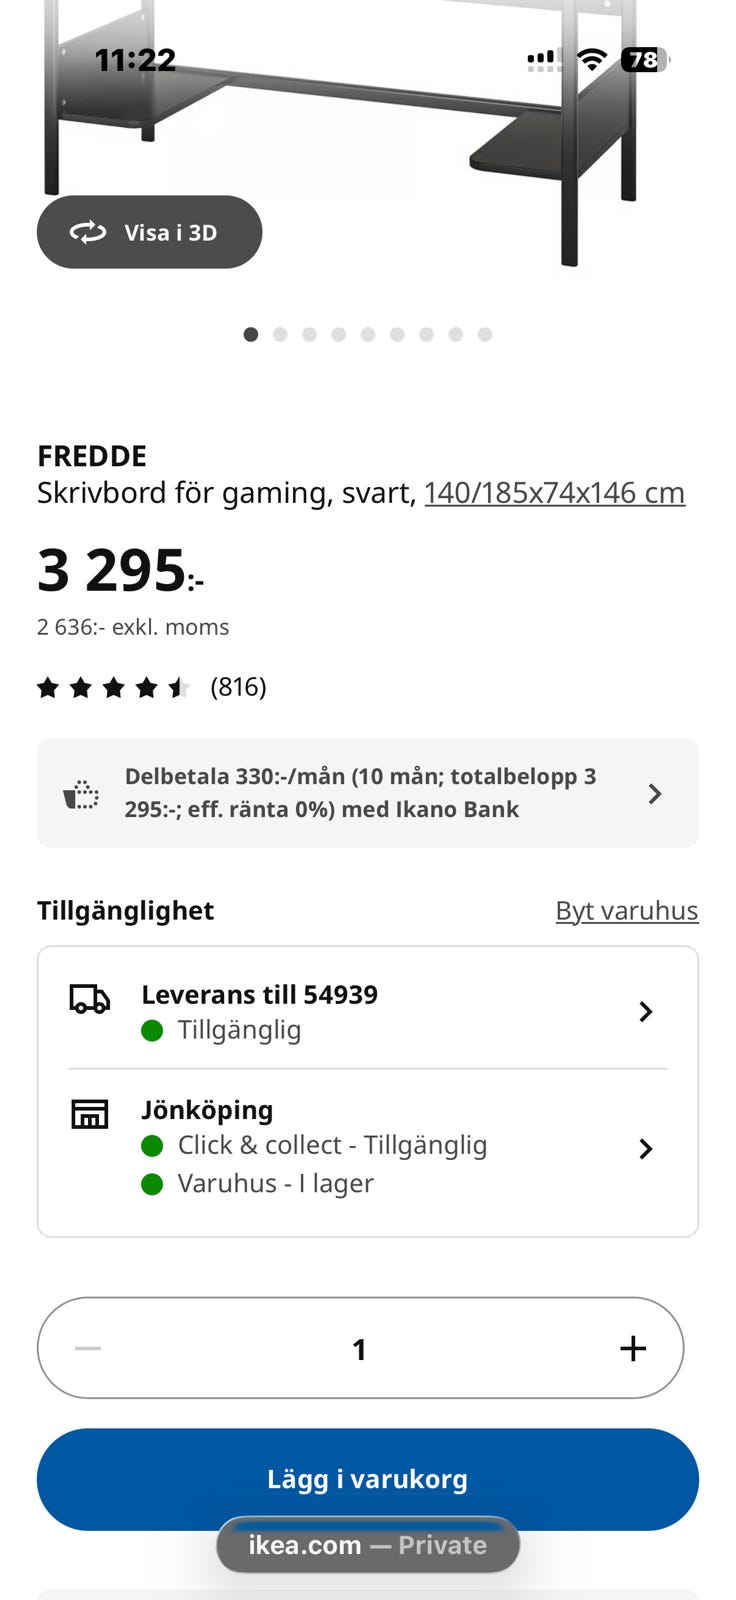Tap the battery indicator showing 78

645,60
